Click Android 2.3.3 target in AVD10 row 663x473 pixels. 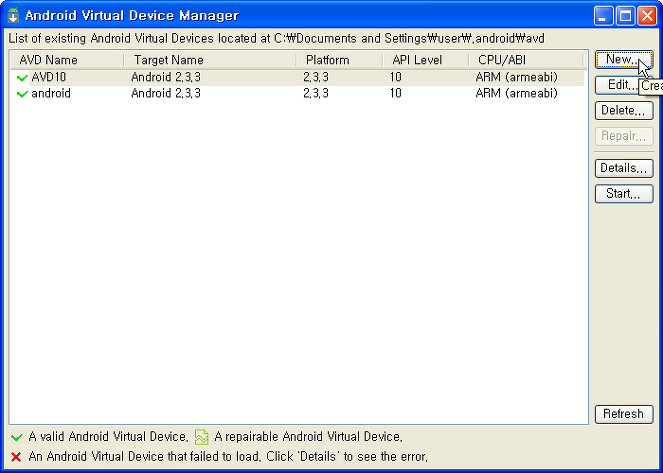[166, 77]
